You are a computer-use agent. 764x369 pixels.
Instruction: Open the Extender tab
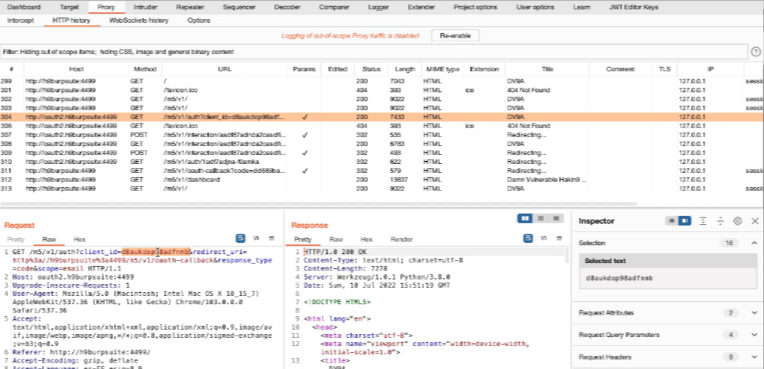(x=421, y=7)
